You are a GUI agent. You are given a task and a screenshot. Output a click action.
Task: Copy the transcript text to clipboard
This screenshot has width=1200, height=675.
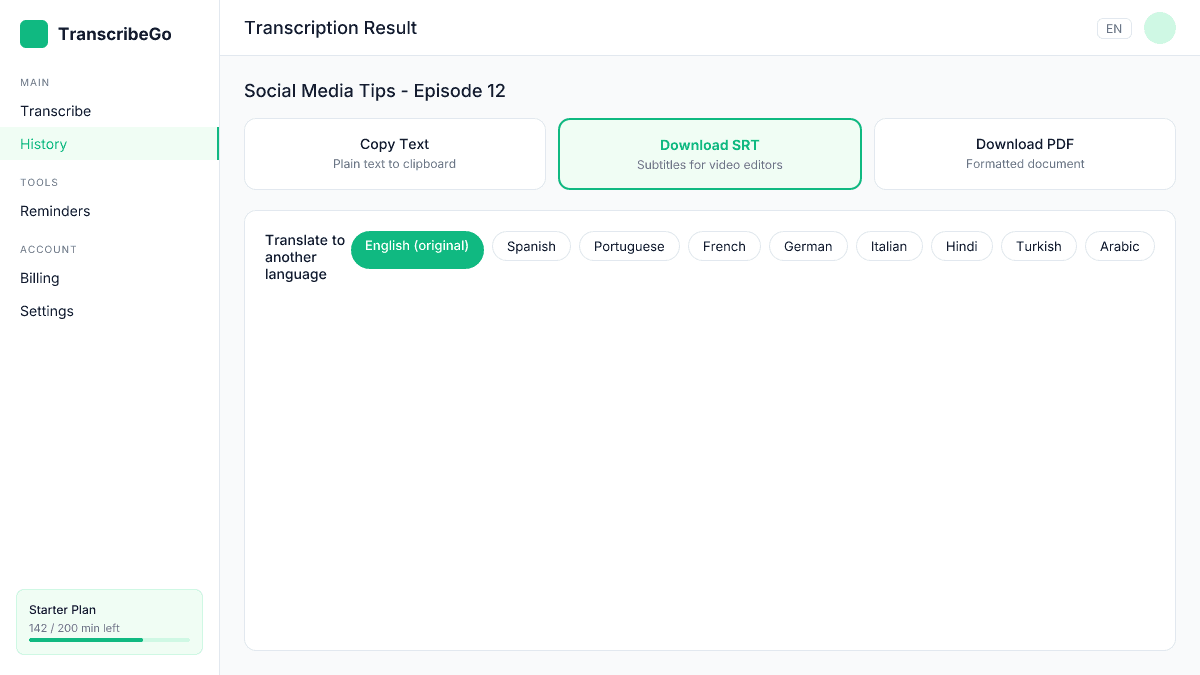[394, 153]
